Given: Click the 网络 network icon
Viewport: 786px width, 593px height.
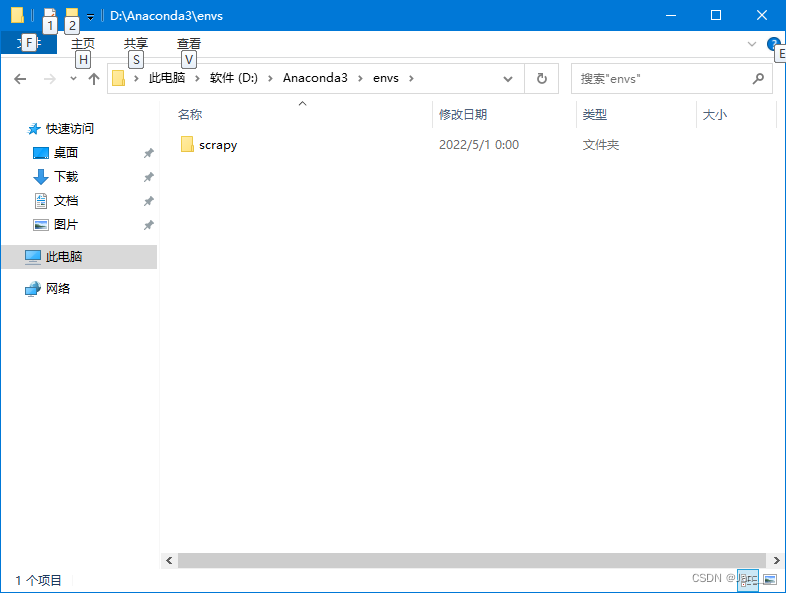Looking at the screenshot, I should tap(33, 289).
